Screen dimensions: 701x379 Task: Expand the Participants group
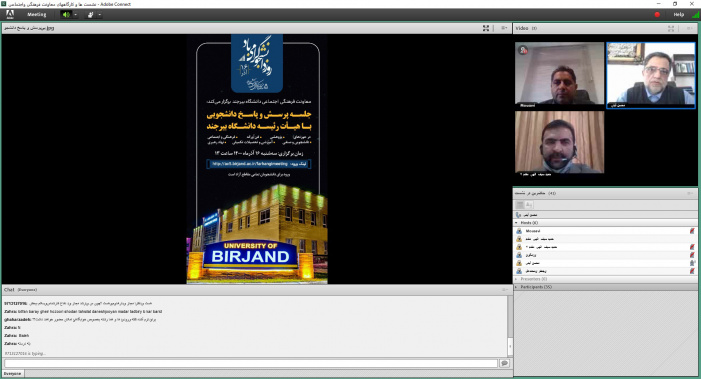516,287
